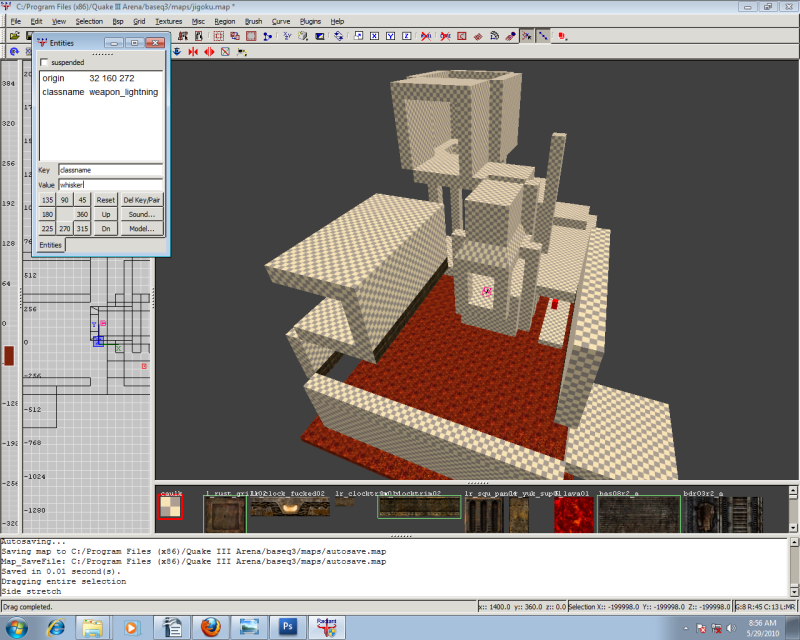Image resolution: width=800 pixels, height=640 pixels.
Task: Click the Open map folder icon
Action: pos(14,36)
